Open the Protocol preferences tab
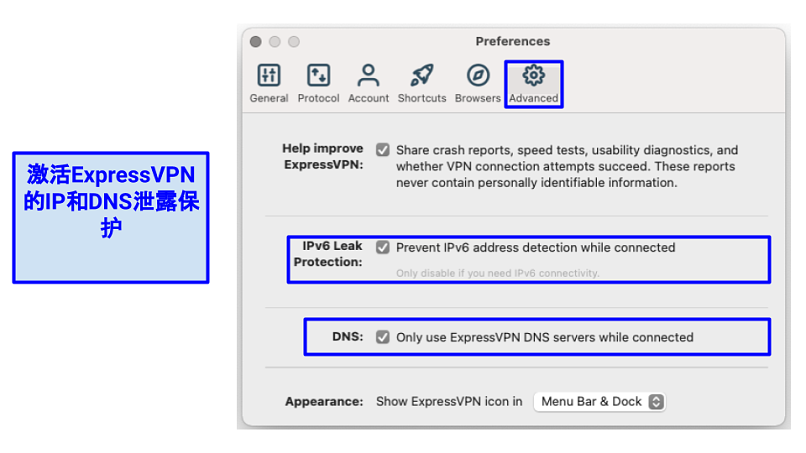The width and height of the screenshot is (806, 453). (318, 84)
